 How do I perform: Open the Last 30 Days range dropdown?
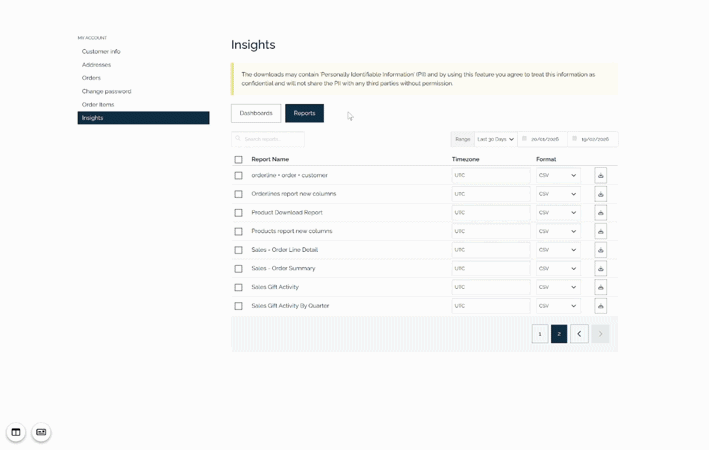[495, 139]
